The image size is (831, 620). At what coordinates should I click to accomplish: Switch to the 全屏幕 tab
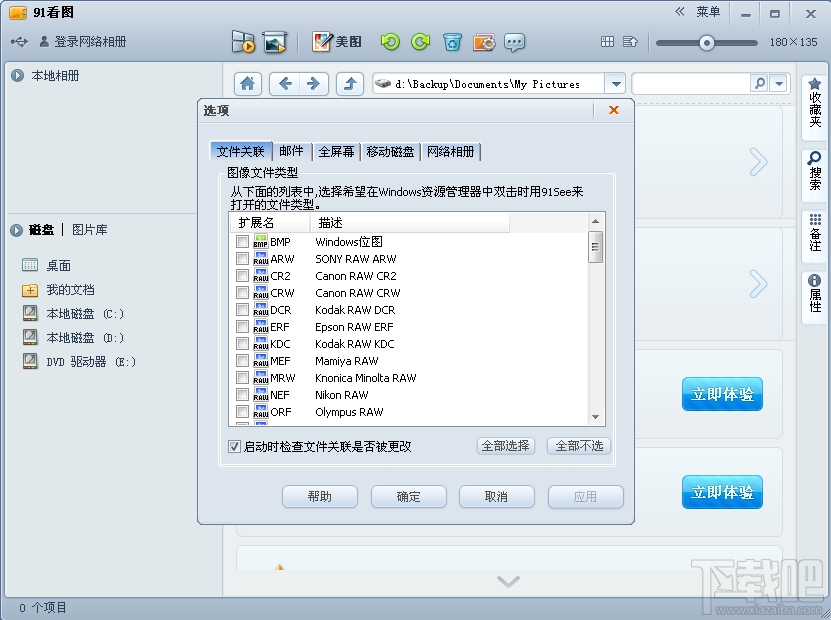point(337,152)
